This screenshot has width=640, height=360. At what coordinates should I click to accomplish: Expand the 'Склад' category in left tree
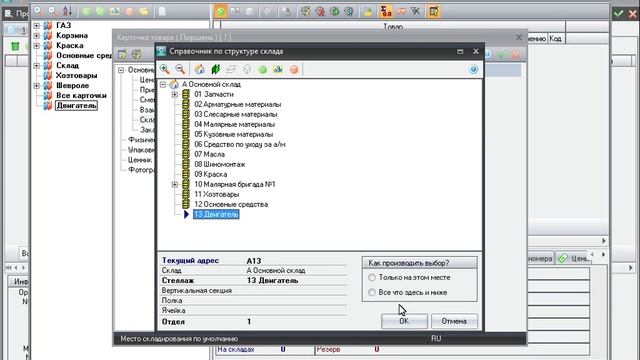tap(36, 66)
